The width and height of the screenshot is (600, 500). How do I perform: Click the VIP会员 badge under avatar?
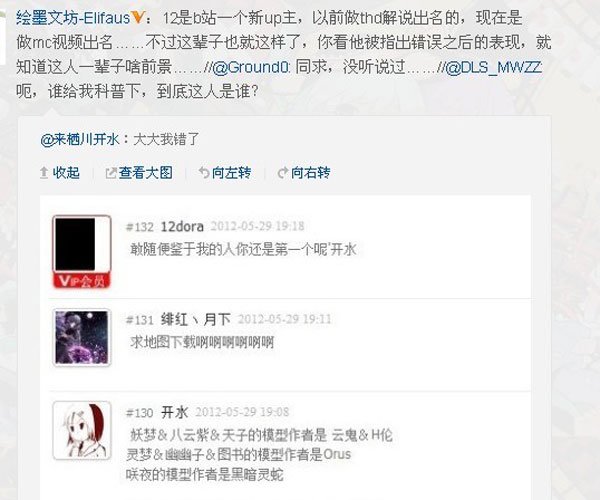82,281
